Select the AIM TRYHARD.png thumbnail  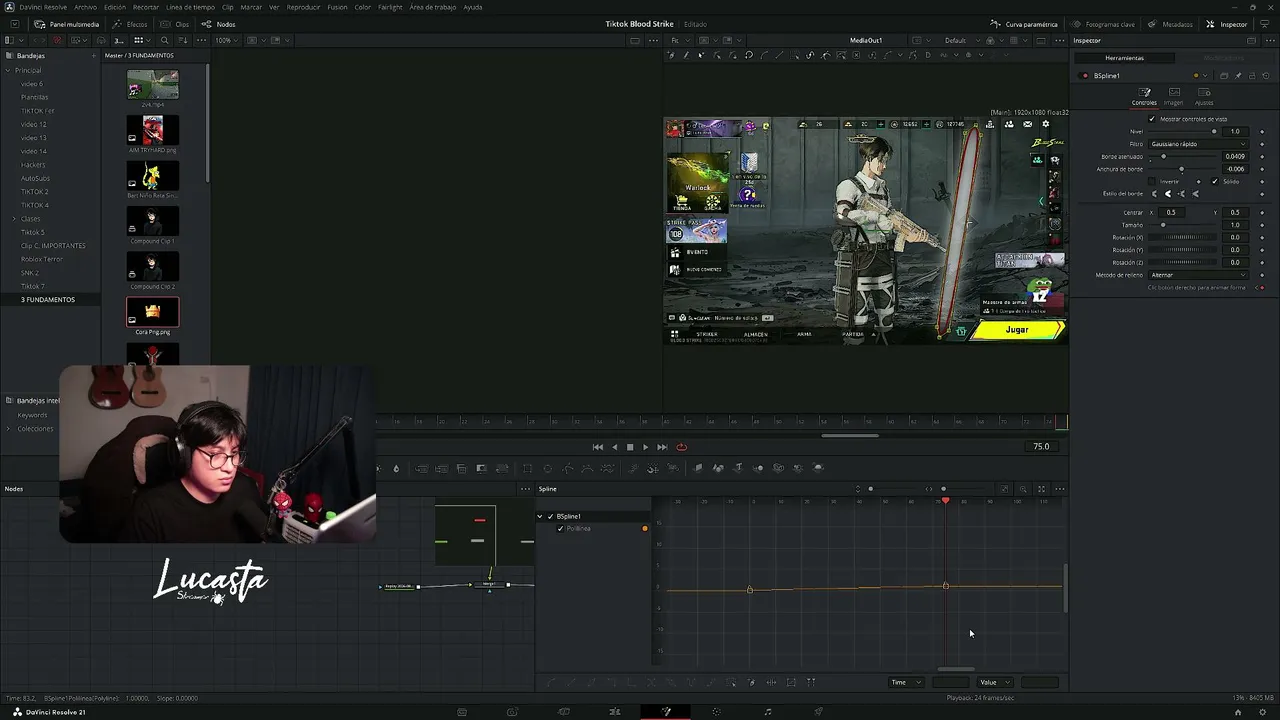(x=153, y=130)
